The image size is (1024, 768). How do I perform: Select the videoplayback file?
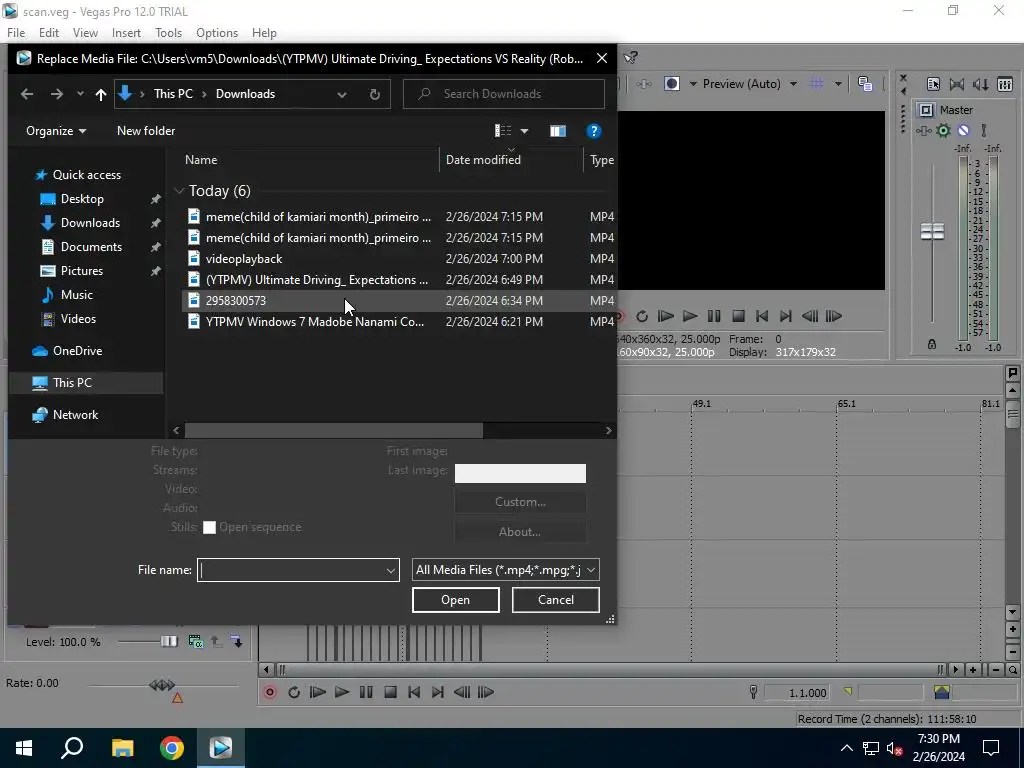tap(244, 259)
